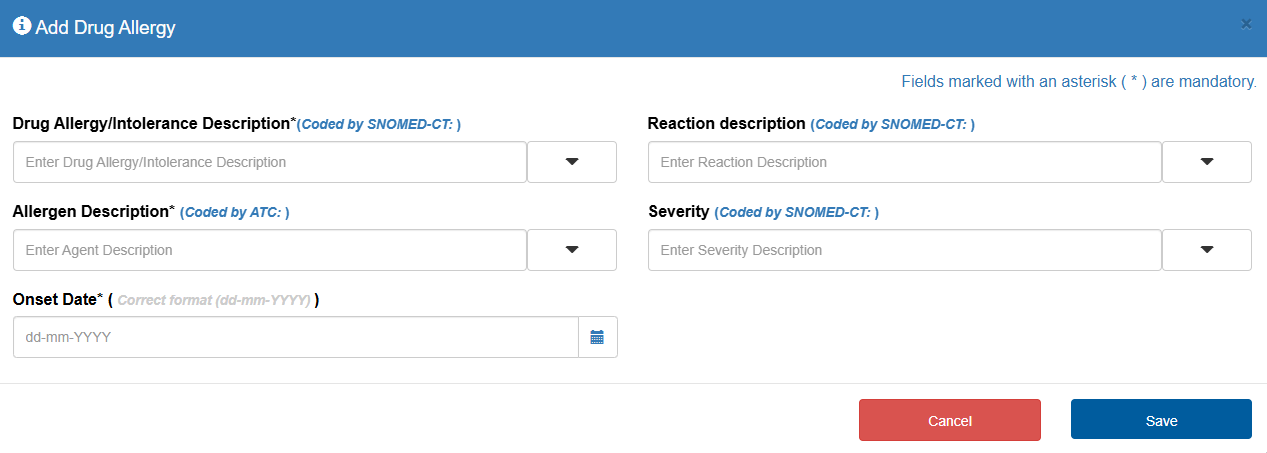Screen dimensions: 1267x453
Task: Click the Allergen Description label
Action: coord(90,212)
